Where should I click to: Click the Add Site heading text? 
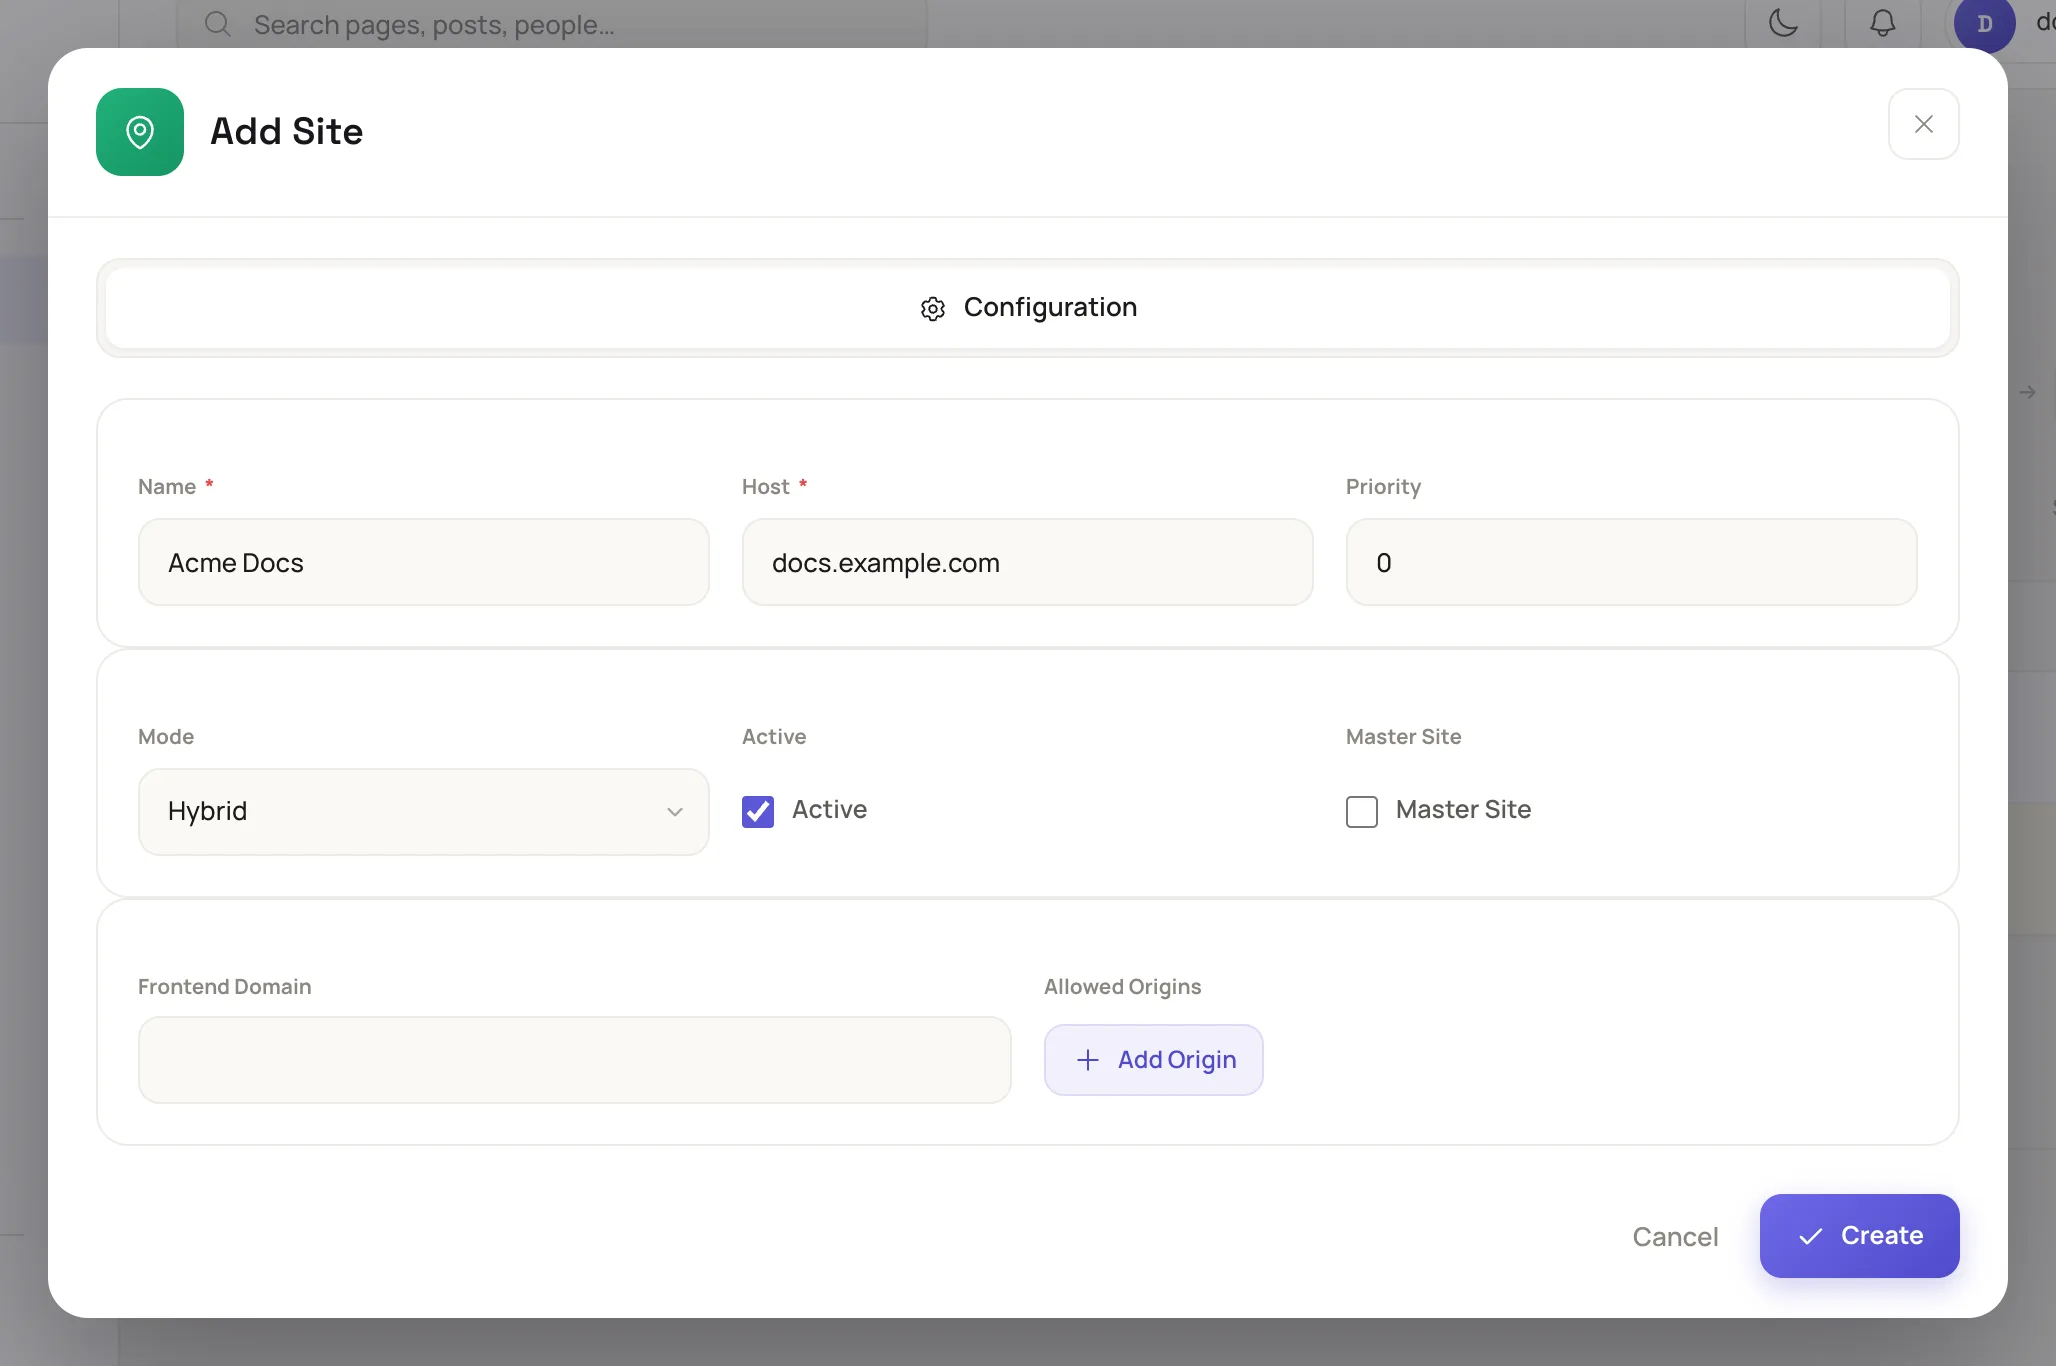[286, 132]
